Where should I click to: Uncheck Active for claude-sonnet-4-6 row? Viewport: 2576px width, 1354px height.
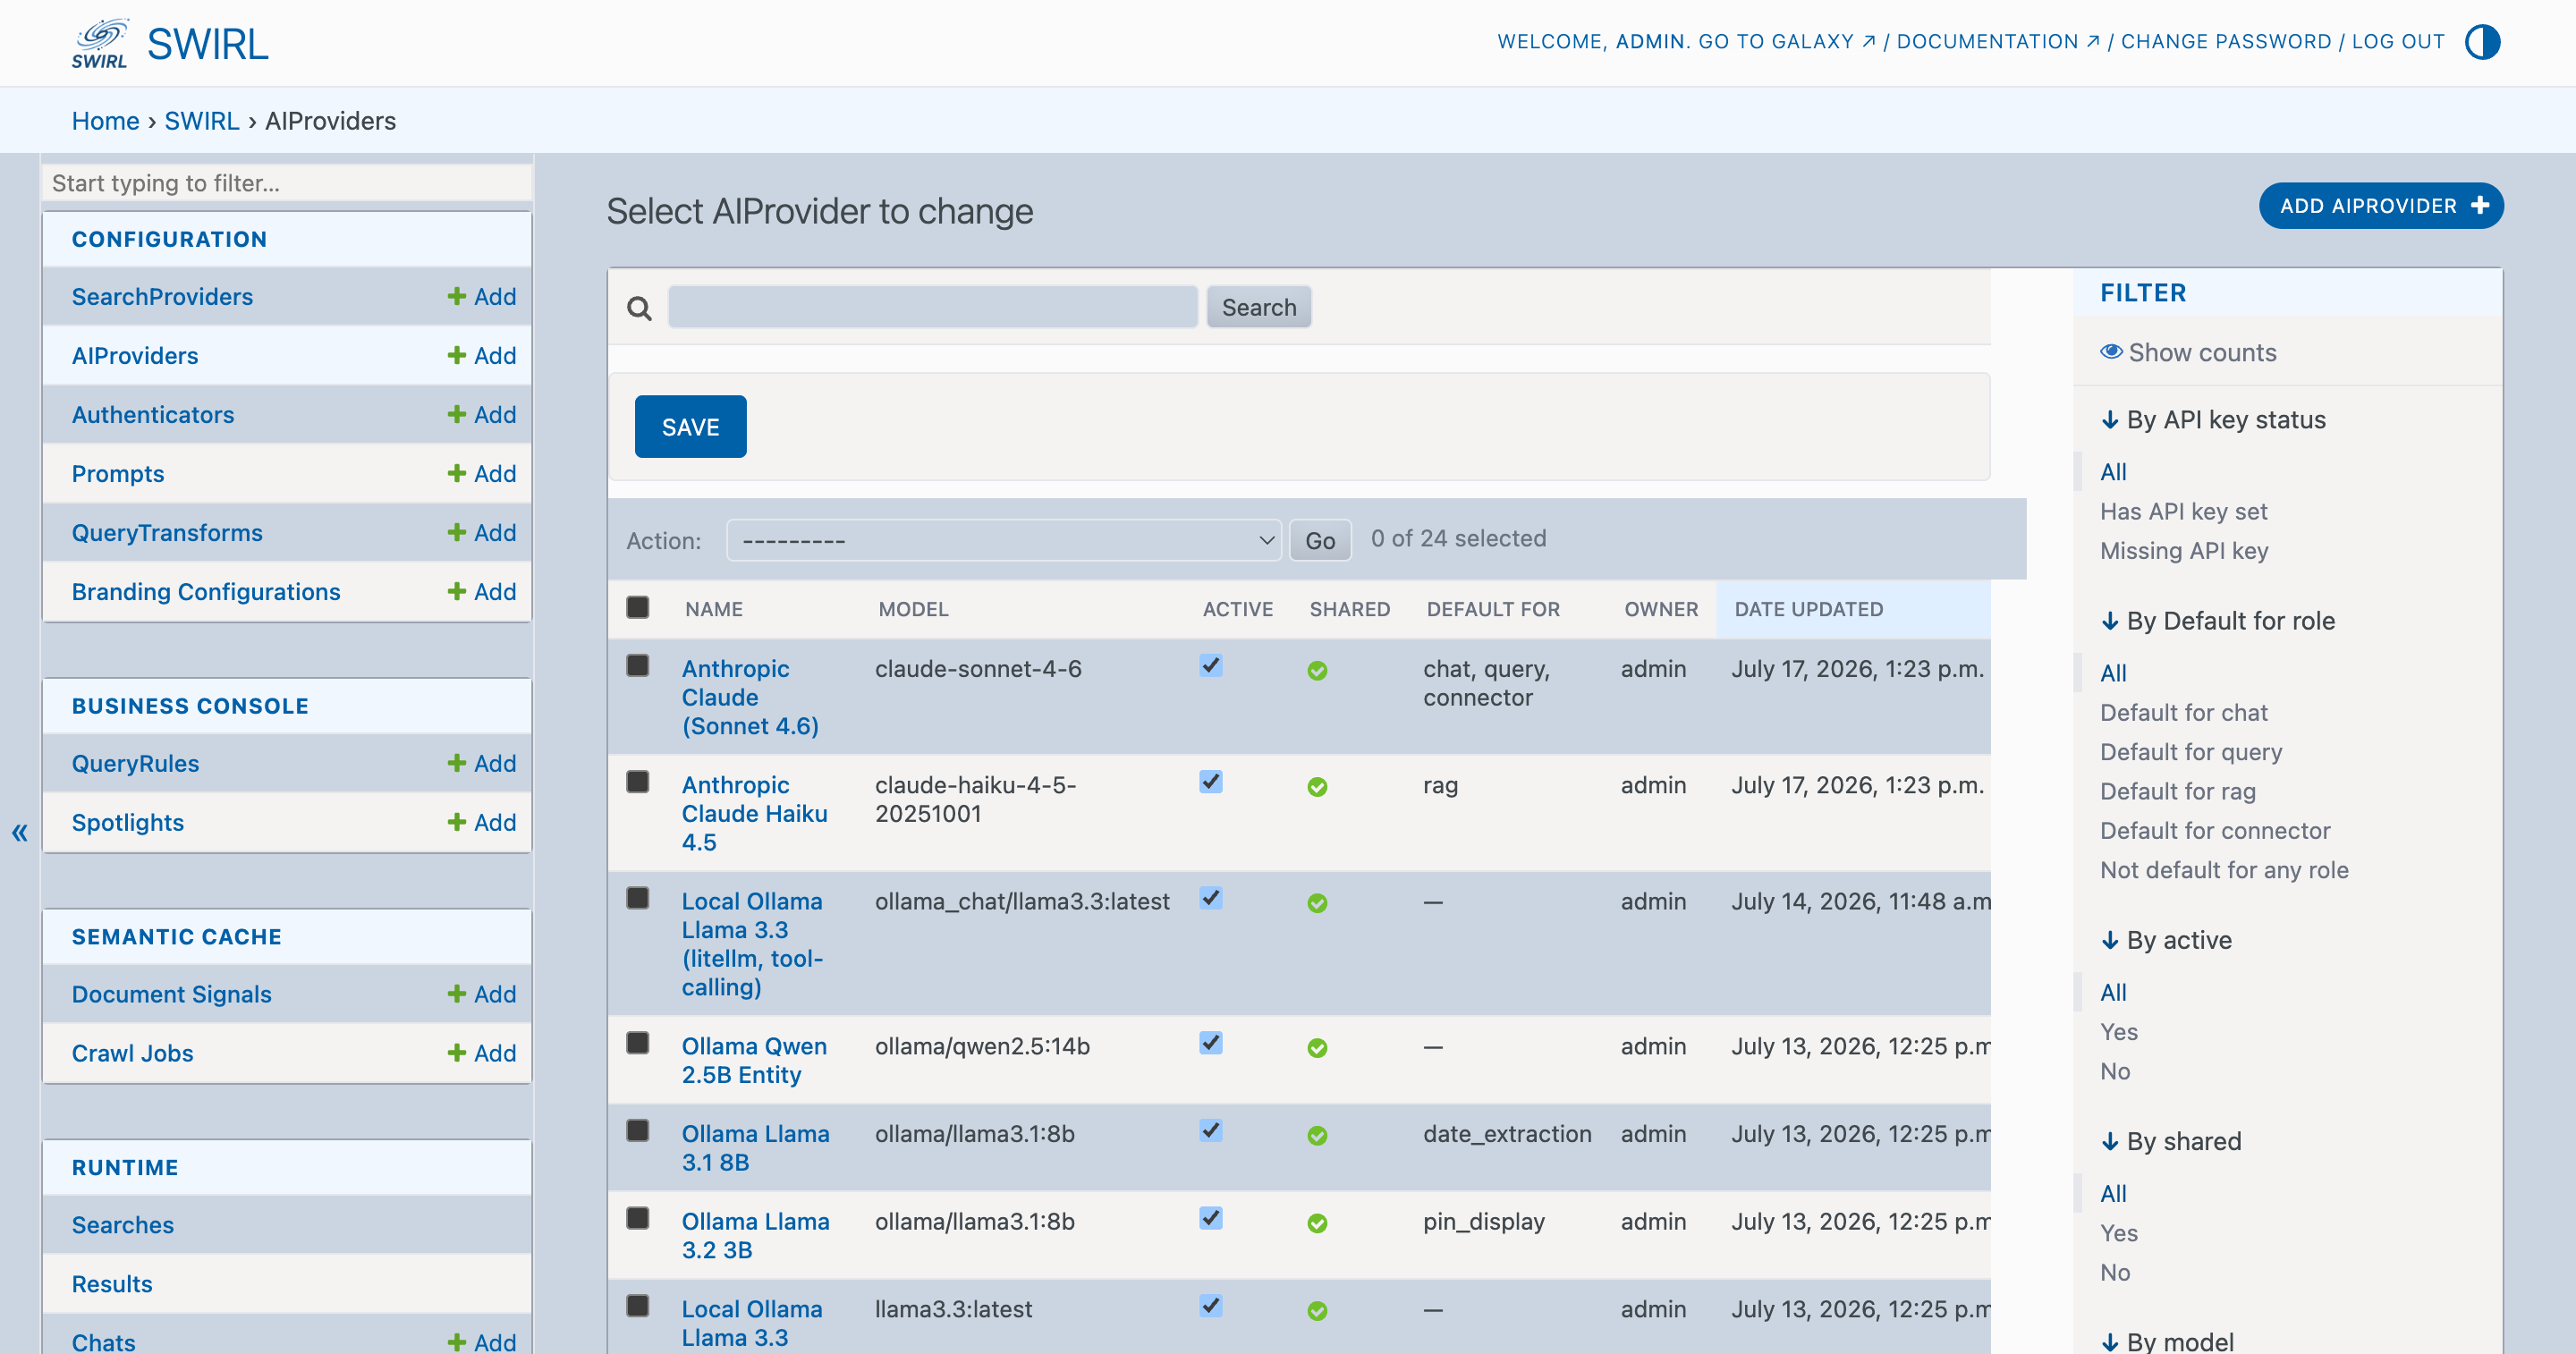pyautogui.click(x=1210, y=665)
